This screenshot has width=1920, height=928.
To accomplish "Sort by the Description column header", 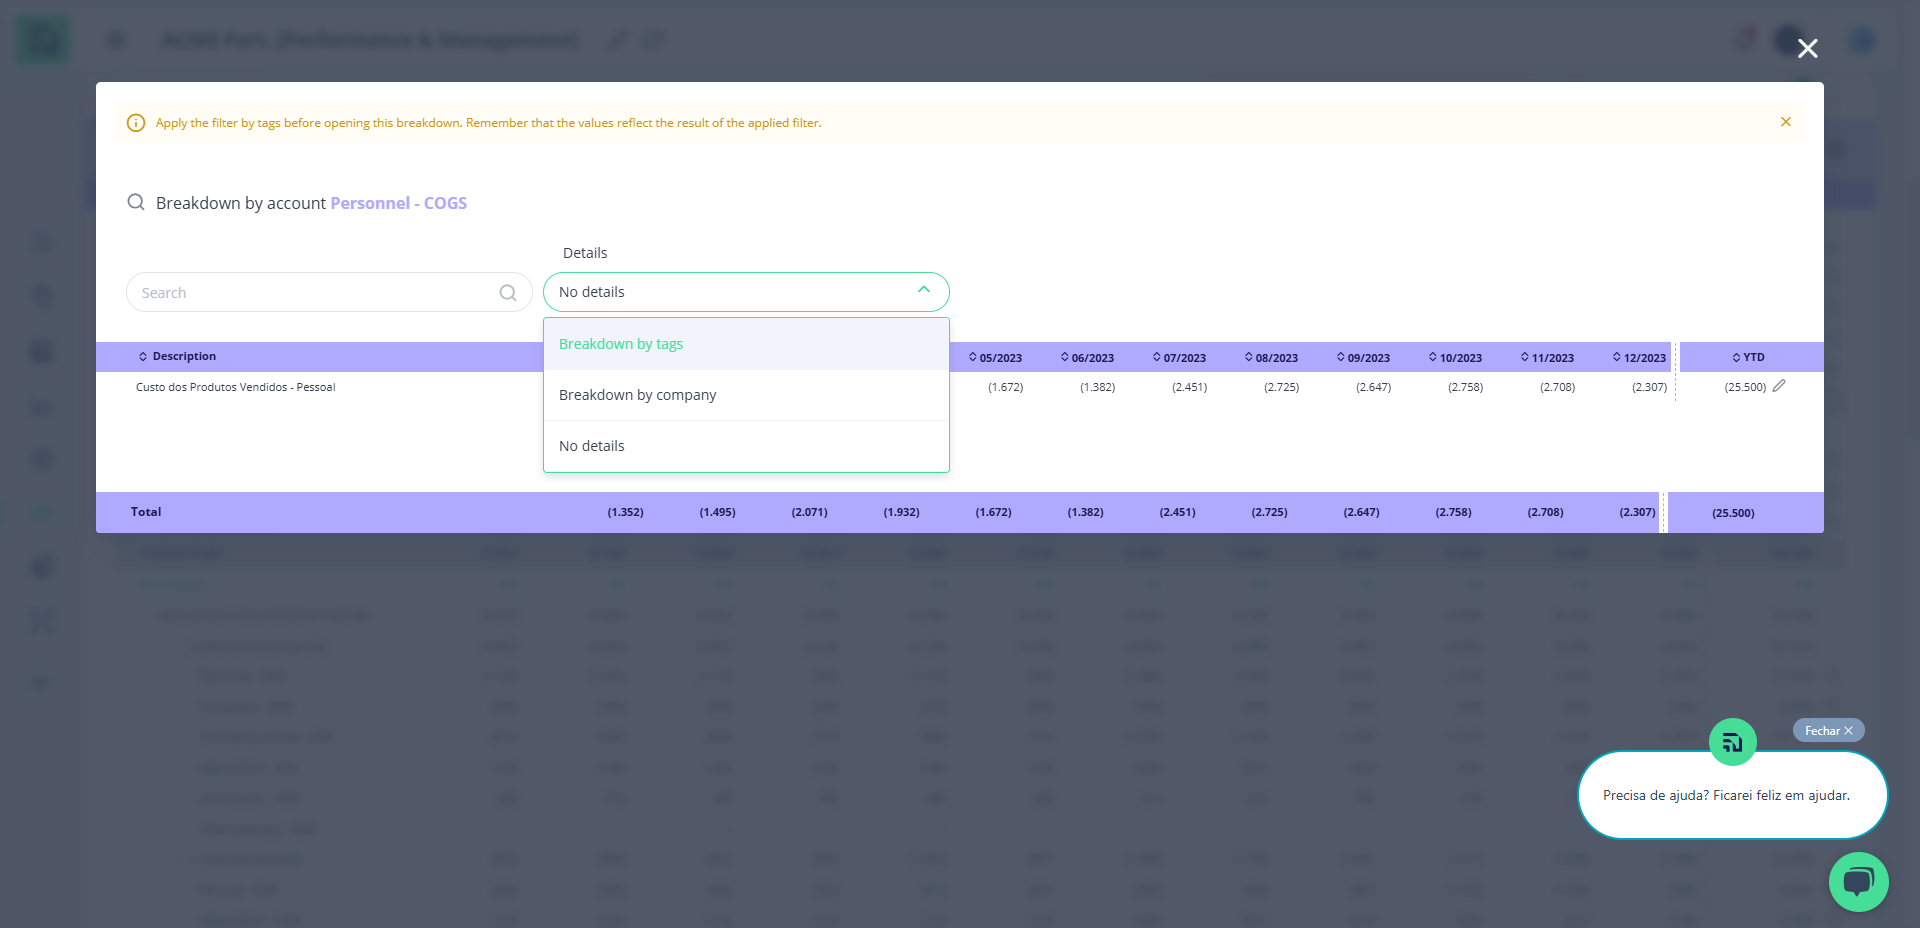I will [177, 356].
